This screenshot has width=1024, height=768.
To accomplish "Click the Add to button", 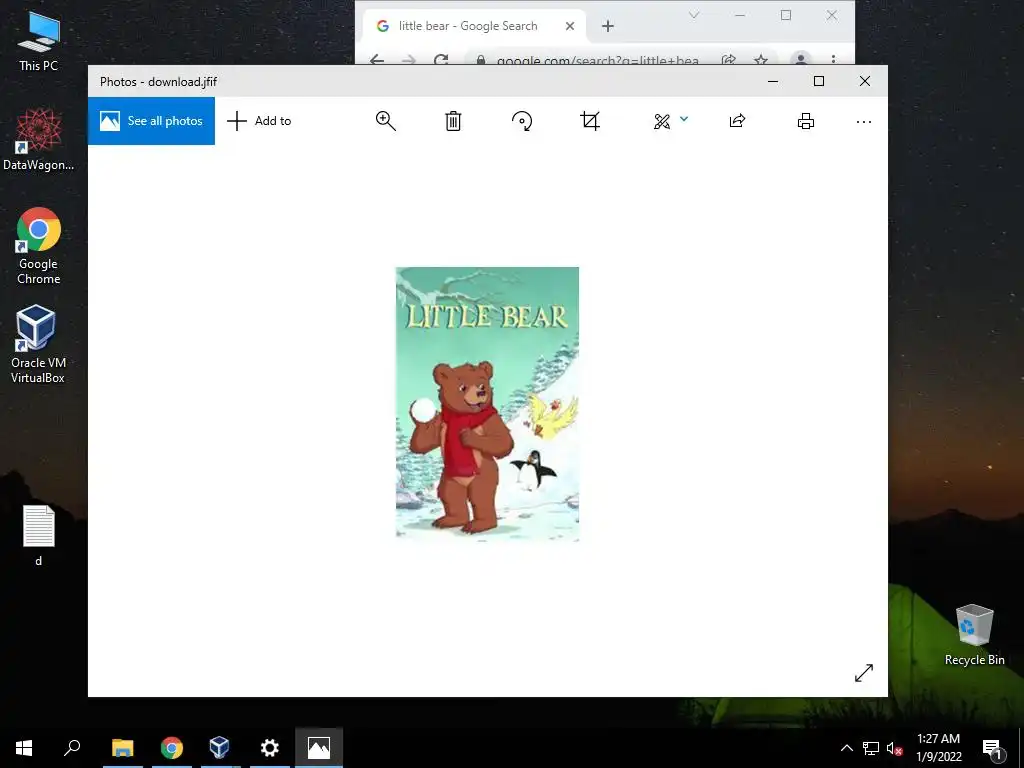I will click(x=259, y=121).
